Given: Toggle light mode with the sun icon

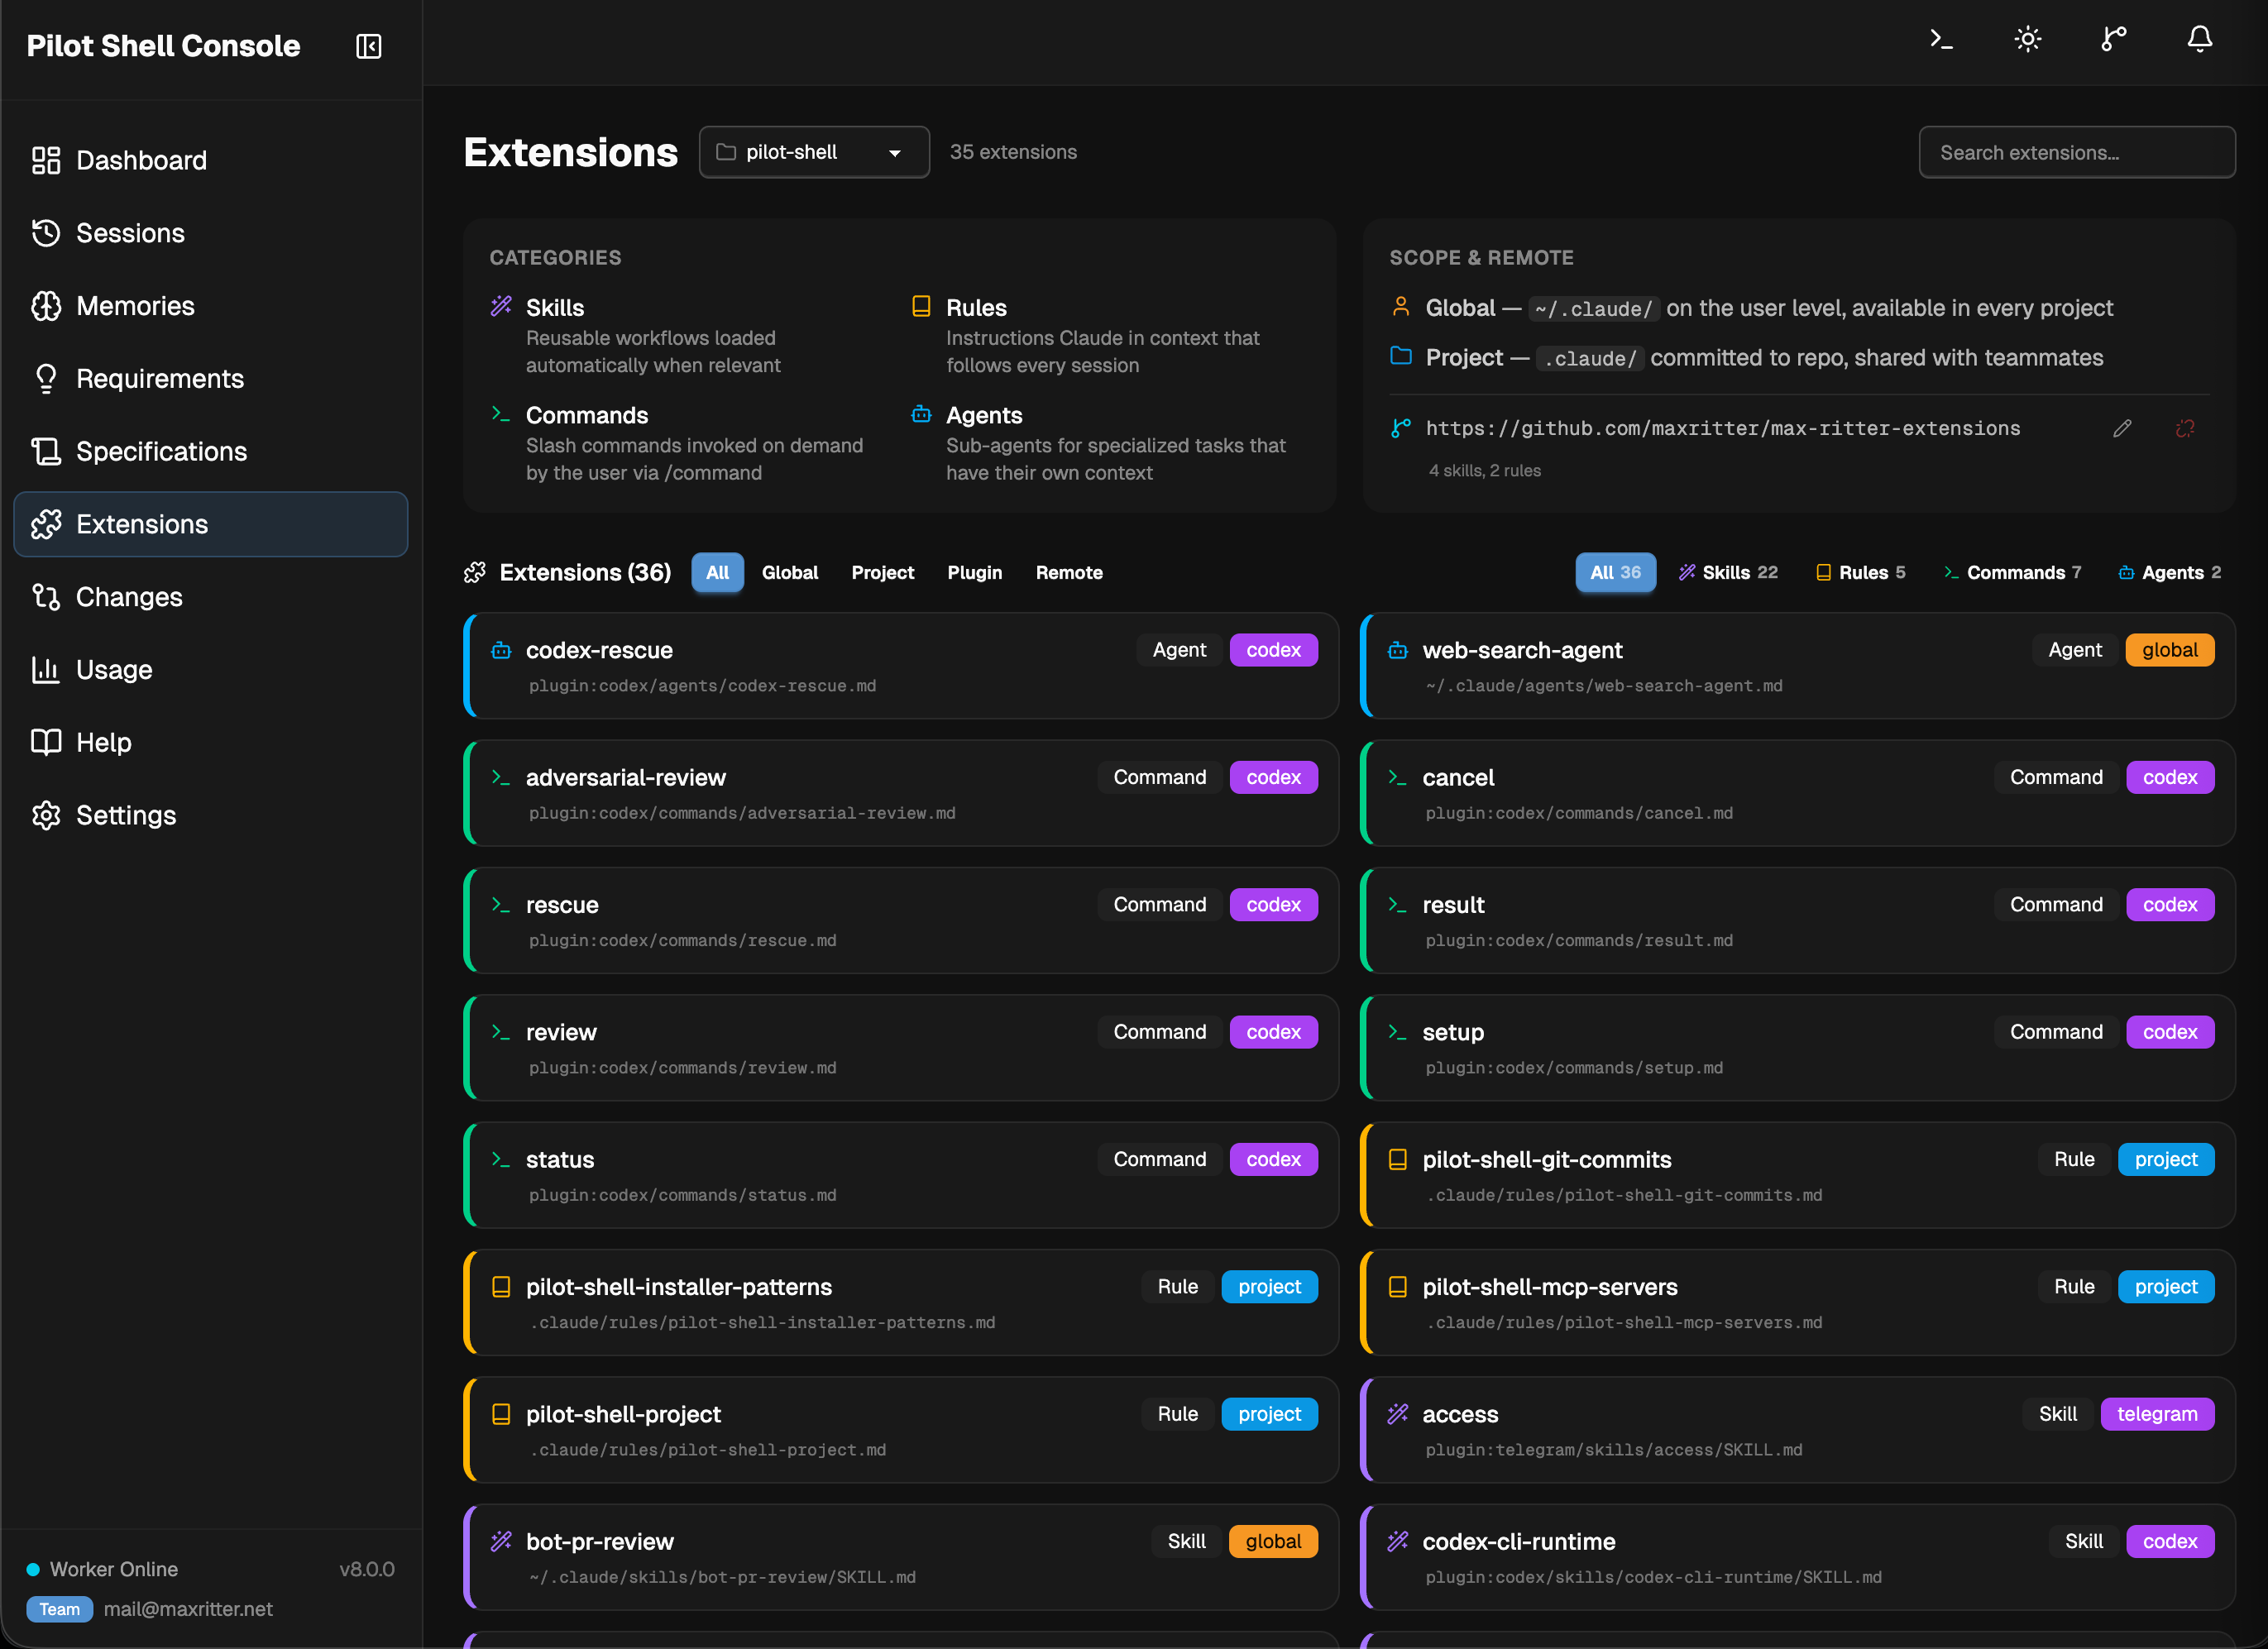Looking at the screenshot, I should pos(2027,39).
